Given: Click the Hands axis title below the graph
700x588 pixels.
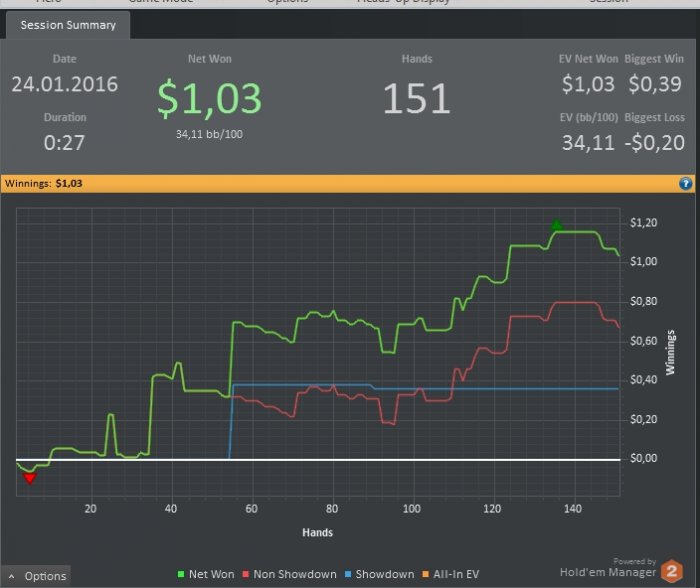Looking at the screenshot, I should click(317, 533).
